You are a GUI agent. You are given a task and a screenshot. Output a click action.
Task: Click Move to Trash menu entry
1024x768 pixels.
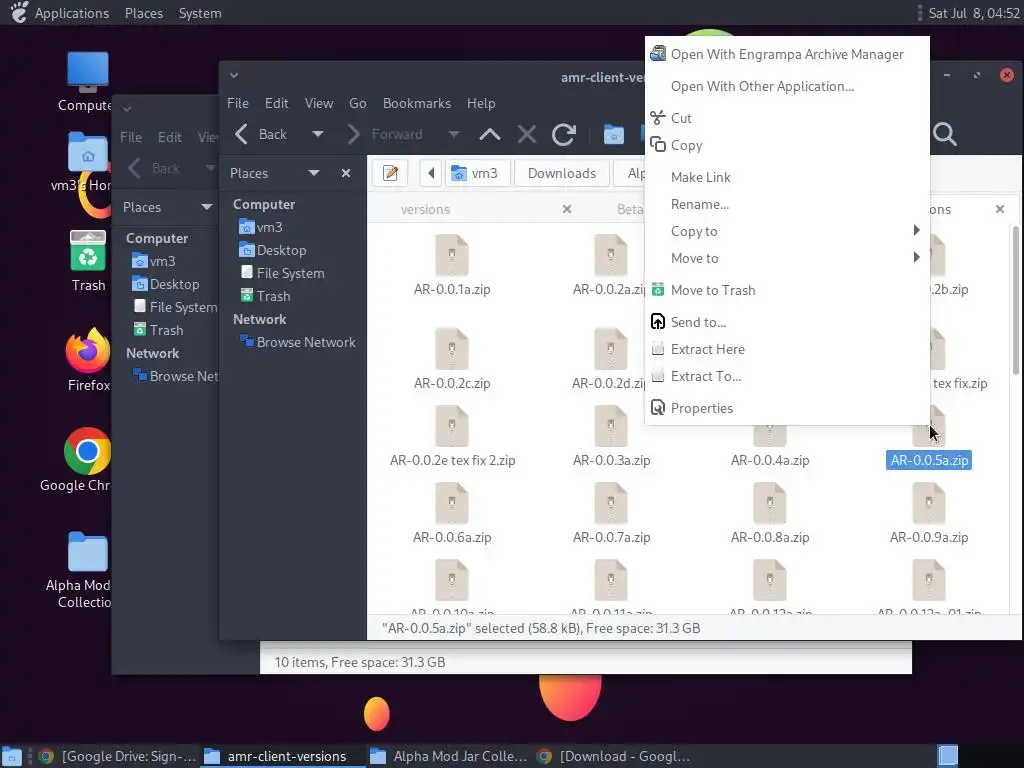(x=786, y=290)
